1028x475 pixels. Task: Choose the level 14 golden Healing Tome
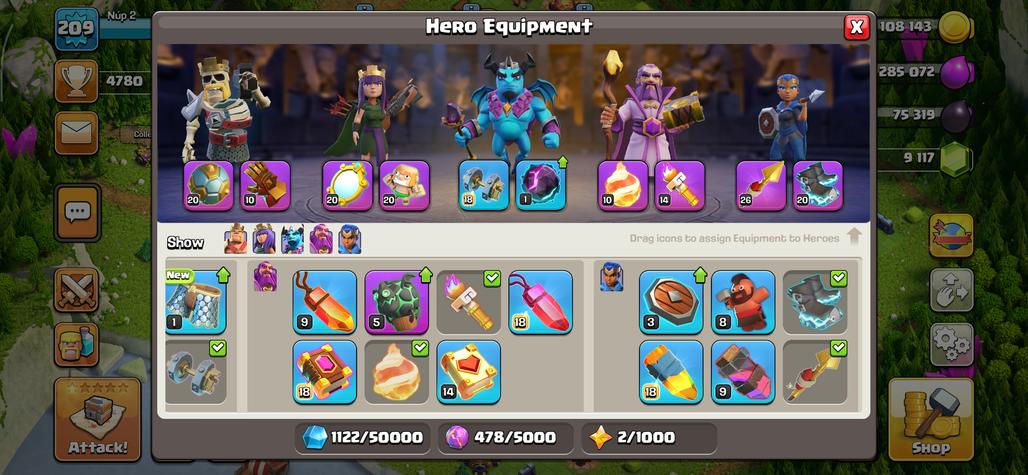468,371
